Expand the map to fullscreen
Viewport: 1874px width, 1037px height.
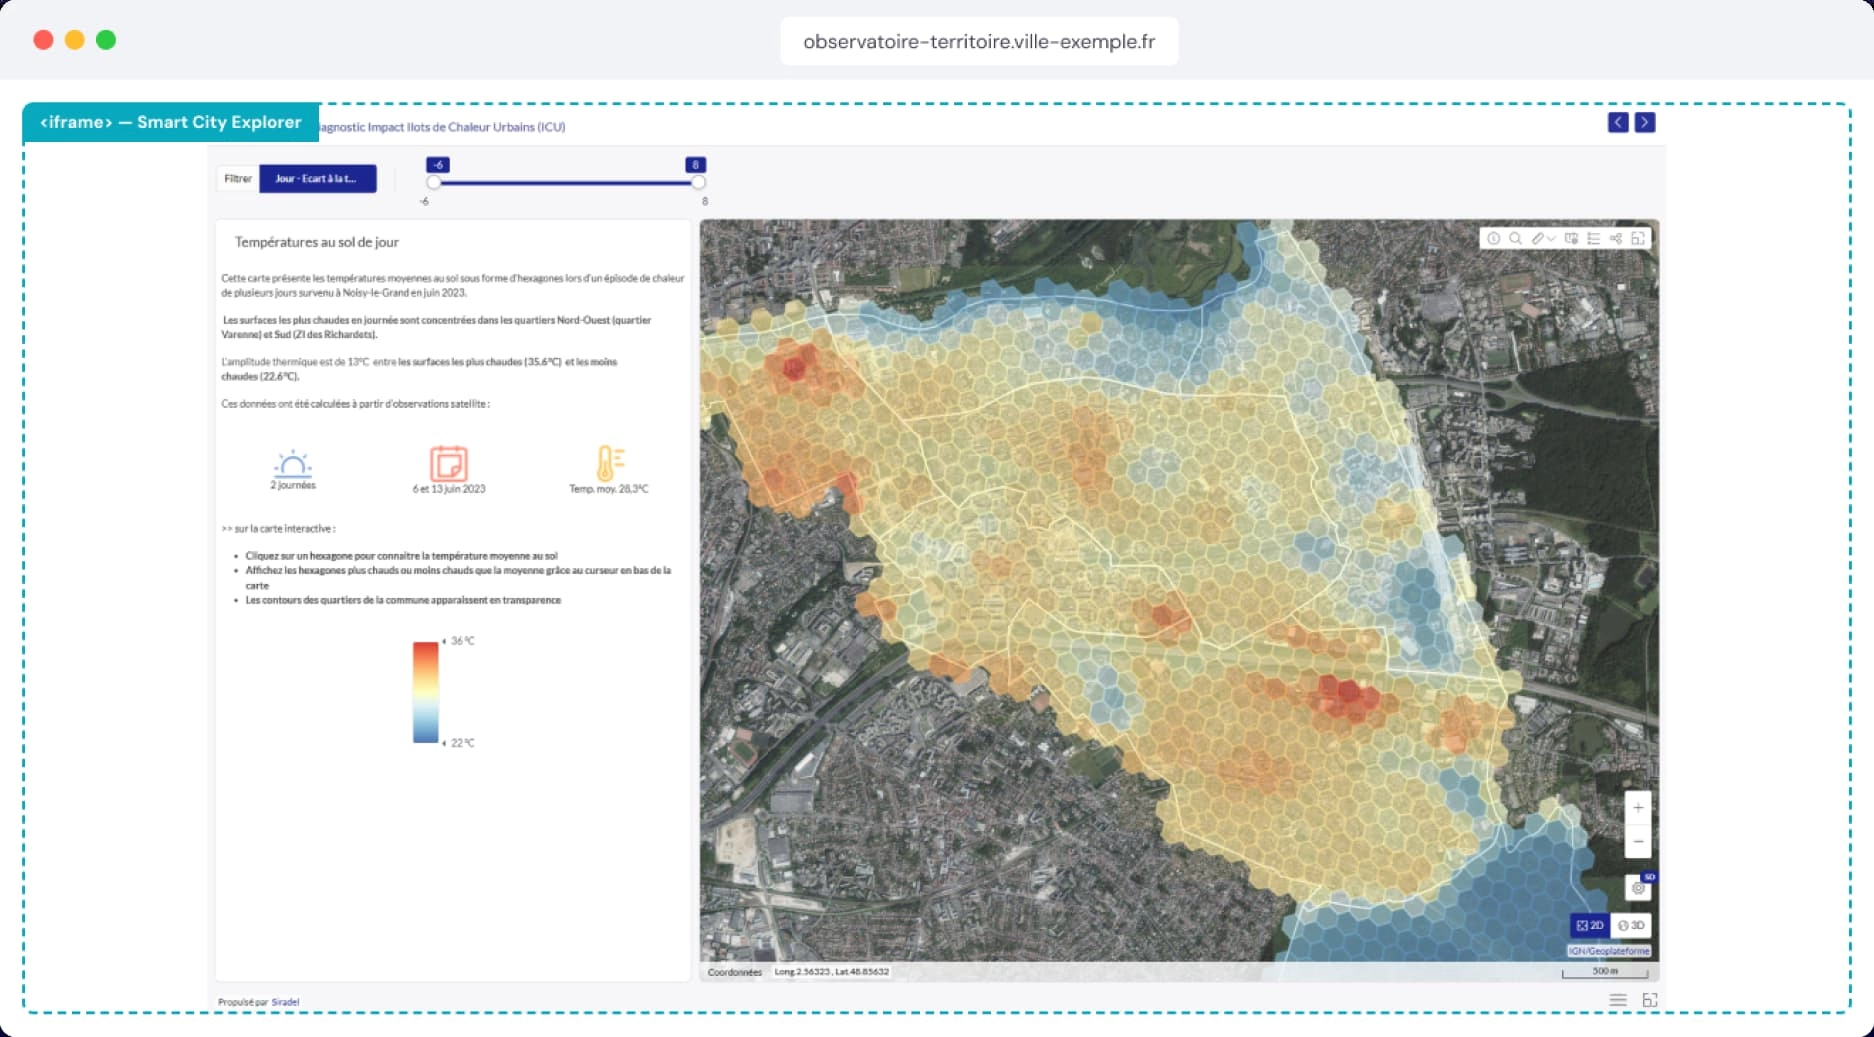tap(1638, 238)
